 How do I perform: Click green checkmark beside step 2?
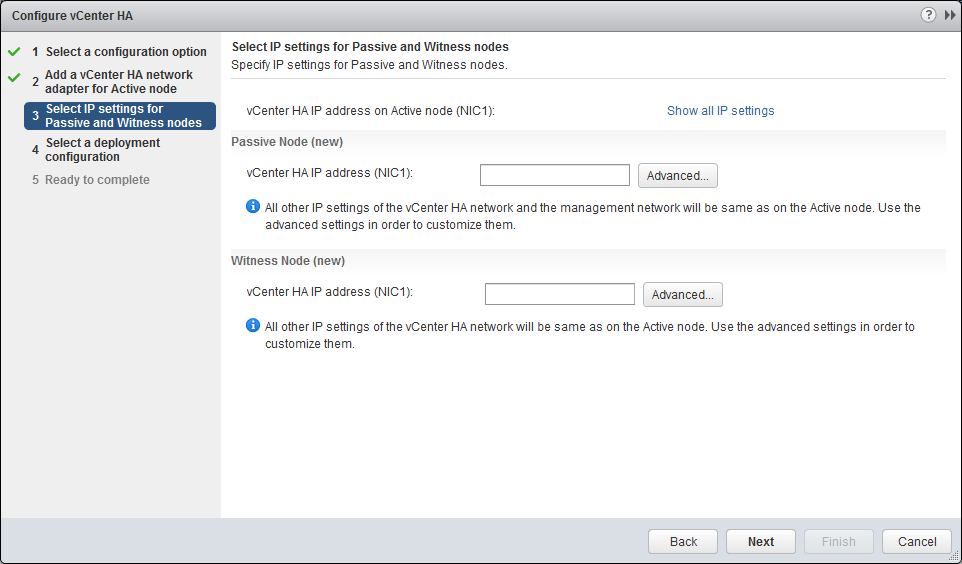14,79
